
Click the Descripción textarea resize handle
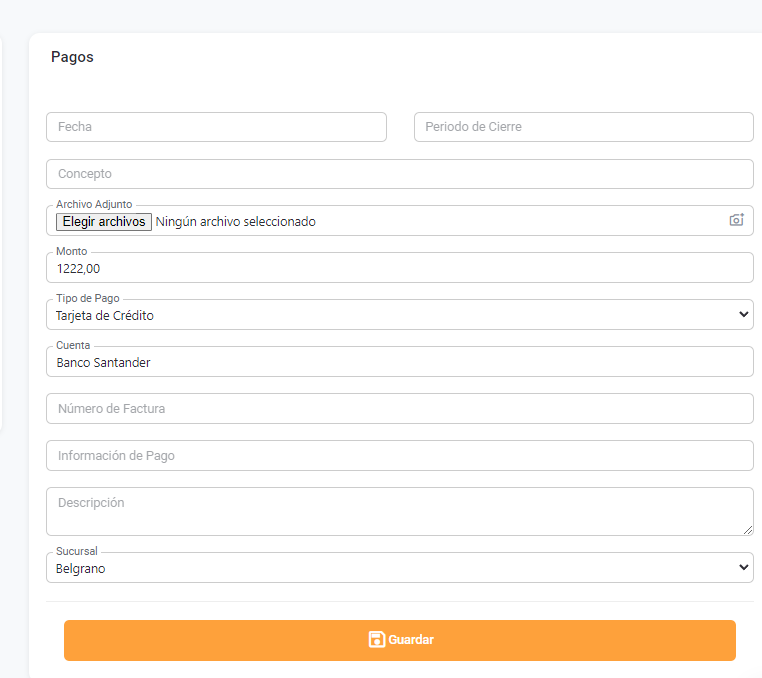pos(748,530)
